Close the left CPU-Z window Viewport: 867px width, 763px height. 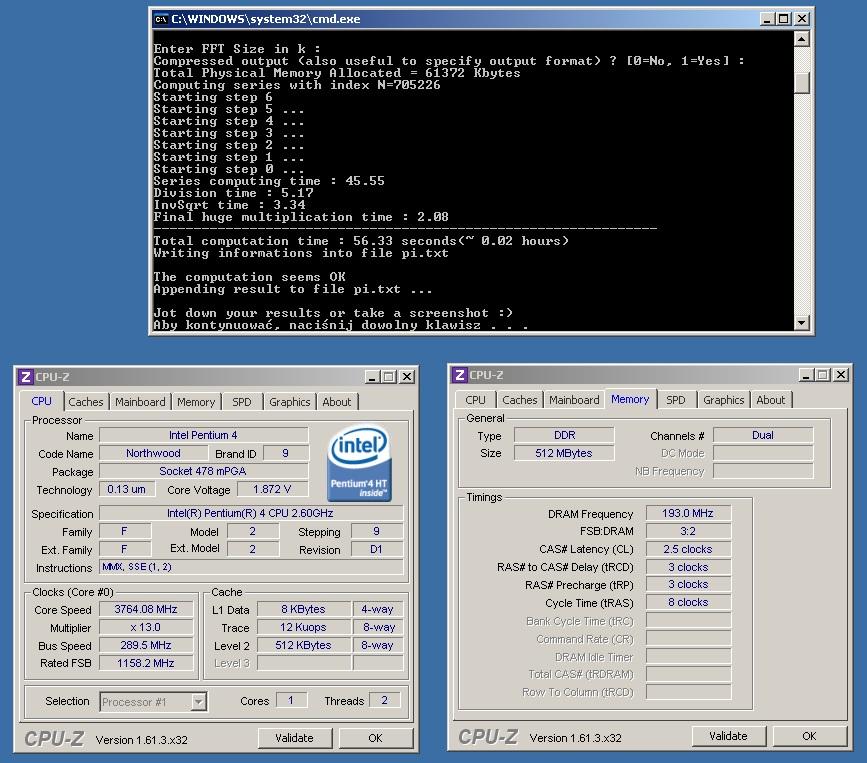coord(407,377)
